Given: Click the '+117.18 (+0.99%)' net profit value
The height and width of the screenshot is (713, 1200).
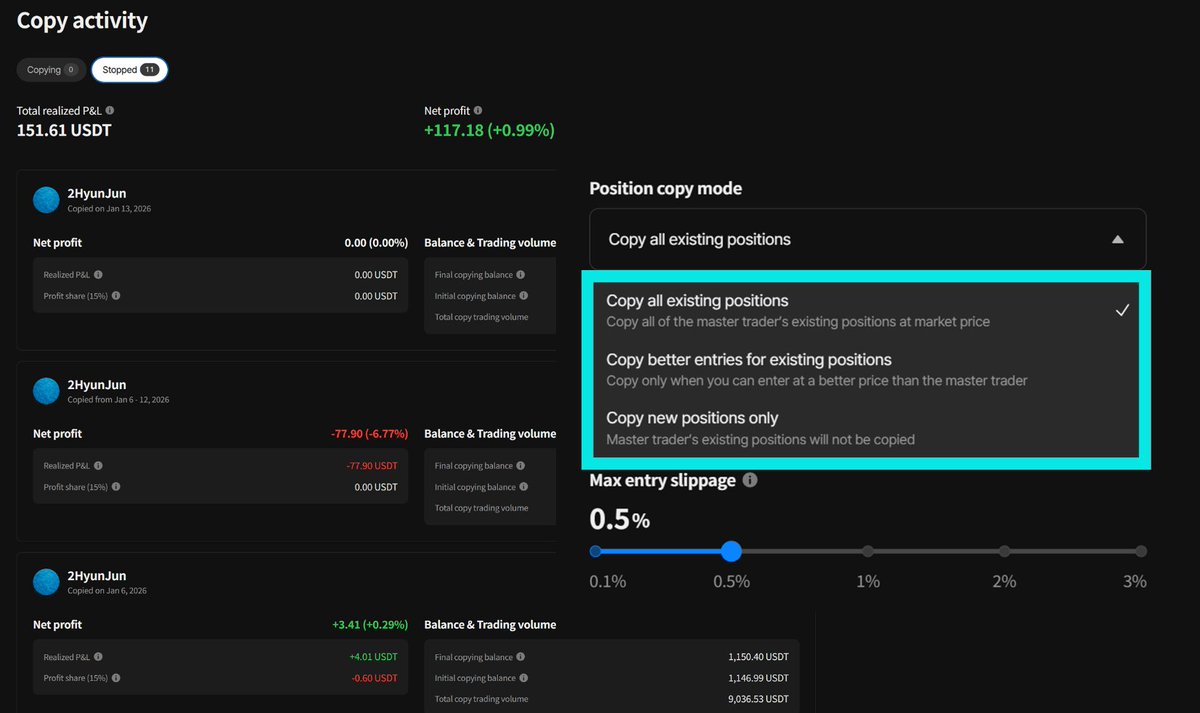Looking at the screenshot, I should point(489,130).
